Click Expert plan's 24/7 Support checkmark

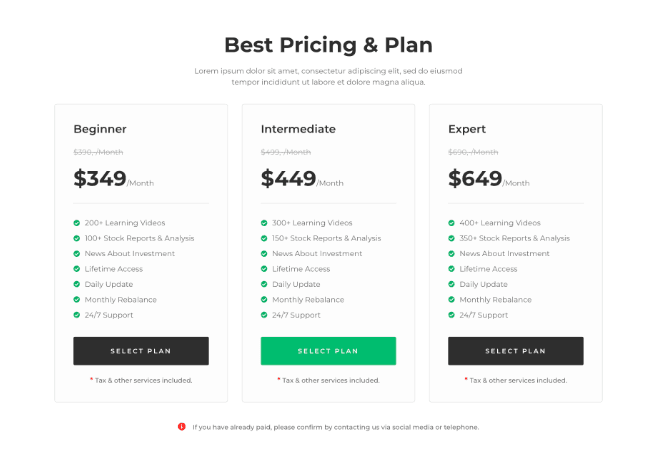pos(452,315)
